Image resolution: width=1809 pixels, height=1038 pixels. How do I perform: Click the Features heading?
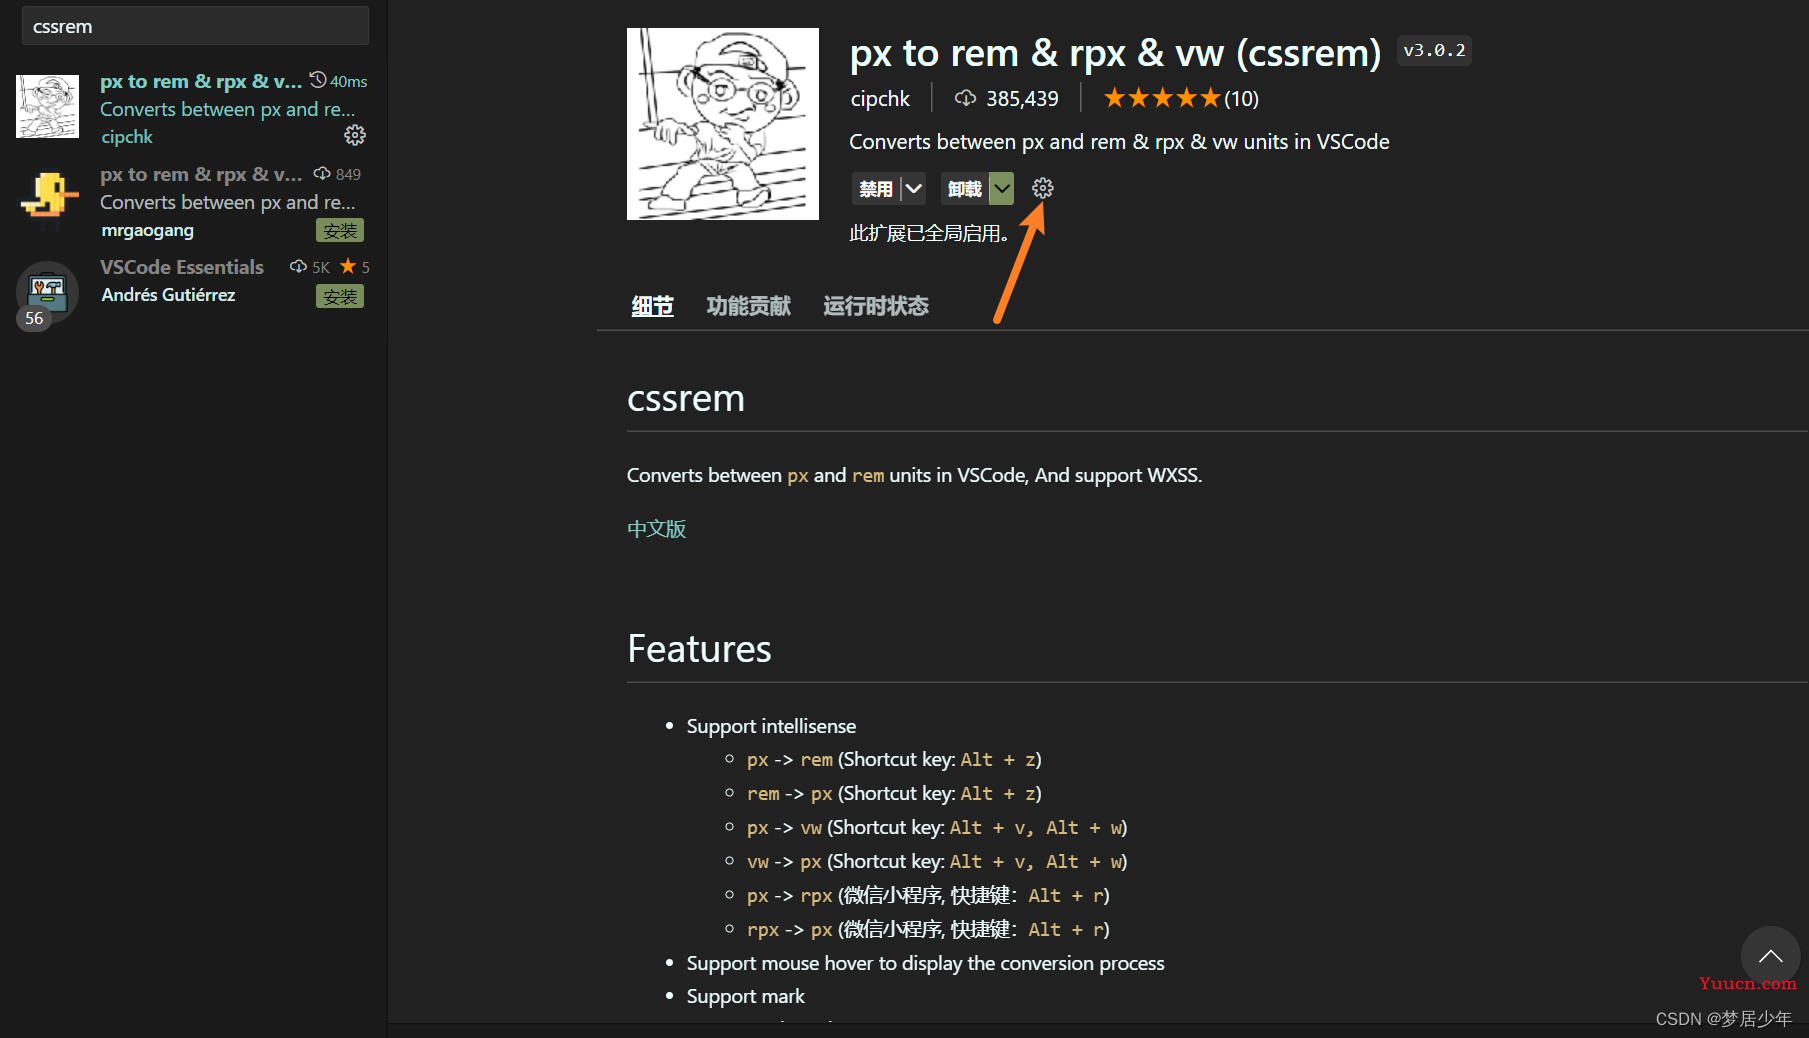pyautogui.click(x=699, y=649)
